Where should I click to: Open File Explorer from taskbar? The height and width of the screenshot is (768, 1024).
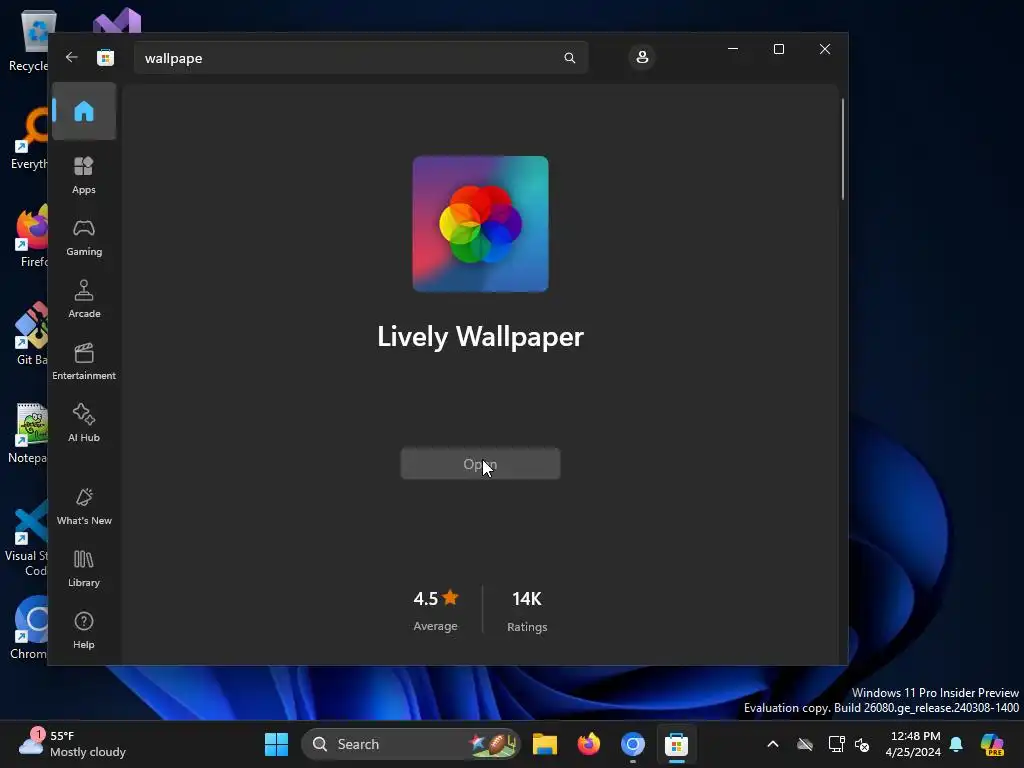tap(545, 744)
